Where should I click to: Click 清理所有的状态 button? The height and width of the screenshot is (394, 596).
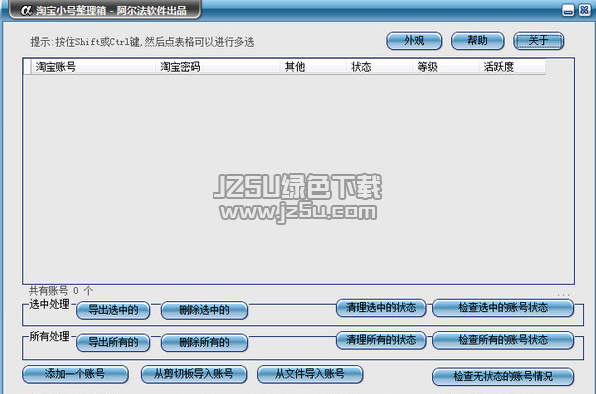tap(381, 340)
